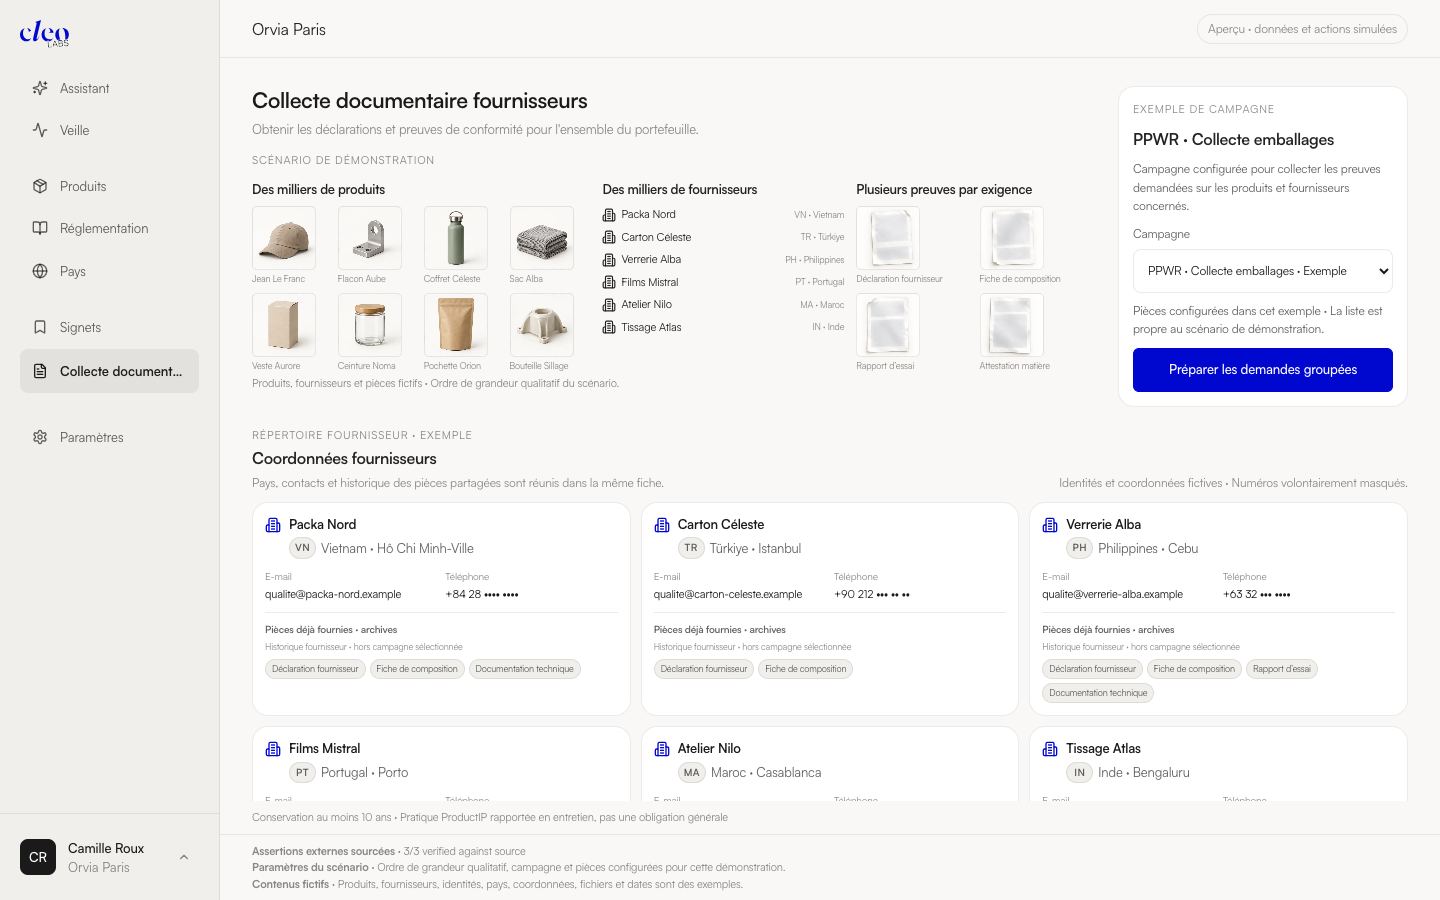Click the VN country badge on Packa Nord card

click(302, 548)
